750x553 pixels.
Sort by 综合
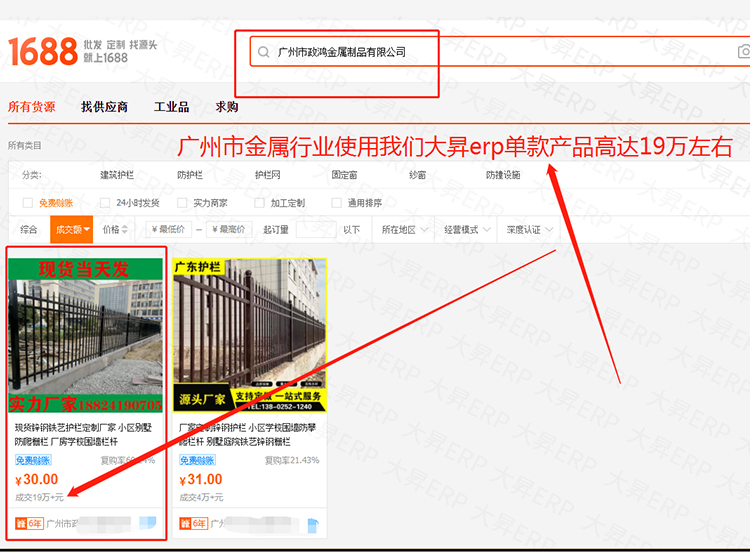(x=29, y=230)
